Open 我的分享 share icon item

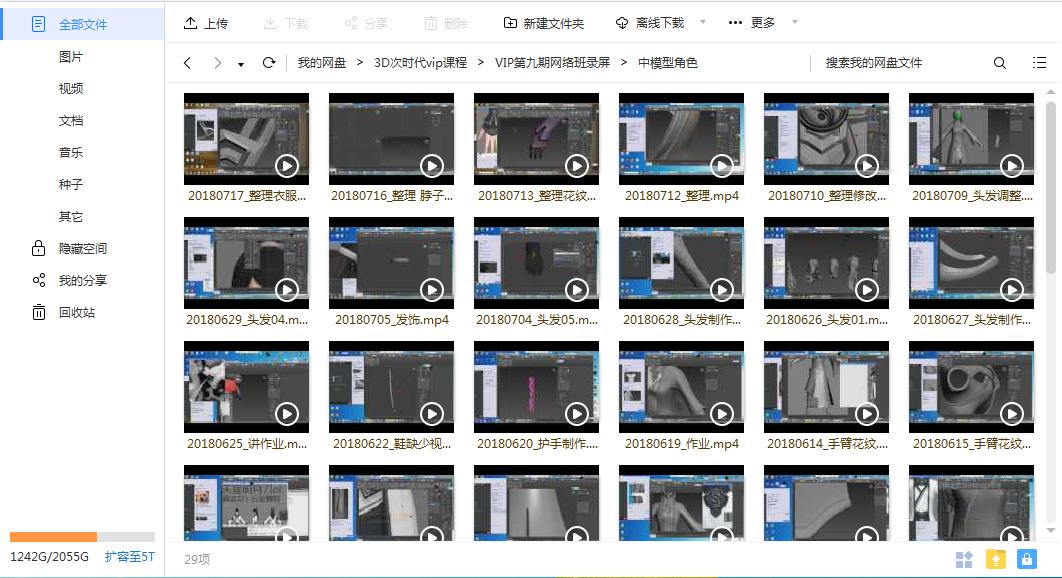click(69, 281)
